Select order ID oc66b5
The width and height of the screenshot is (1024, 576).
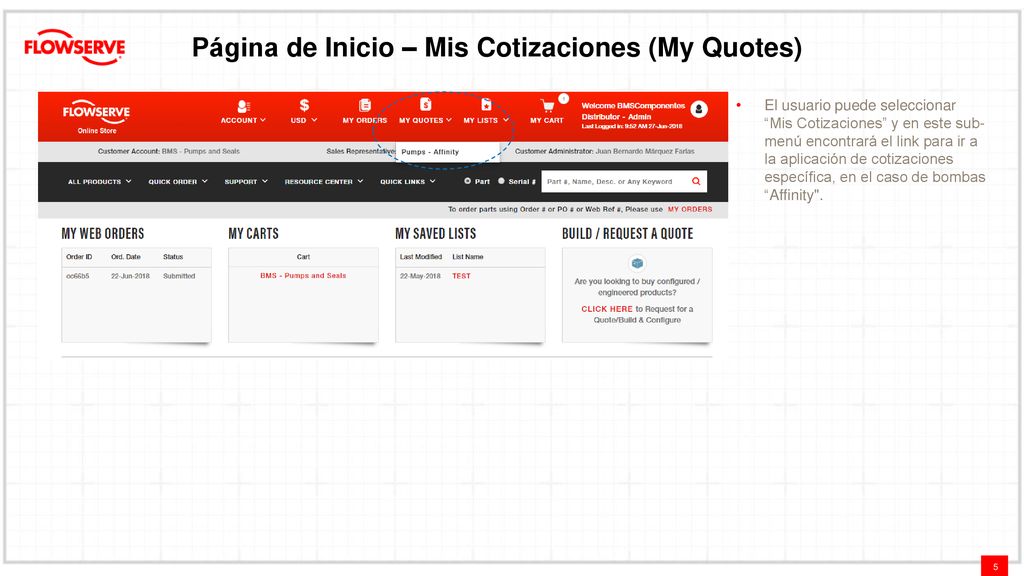[x=78, y=276]
